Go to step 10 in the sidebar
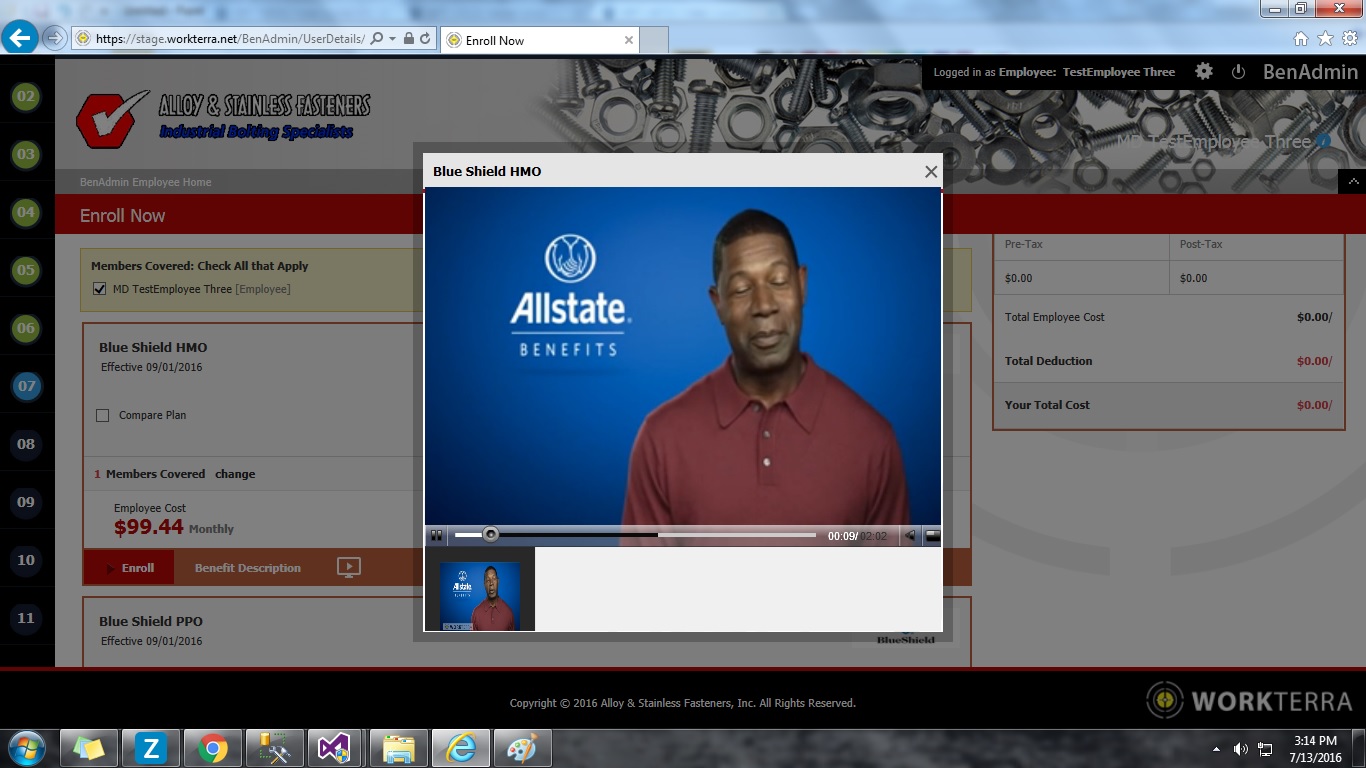 [26, 560]
